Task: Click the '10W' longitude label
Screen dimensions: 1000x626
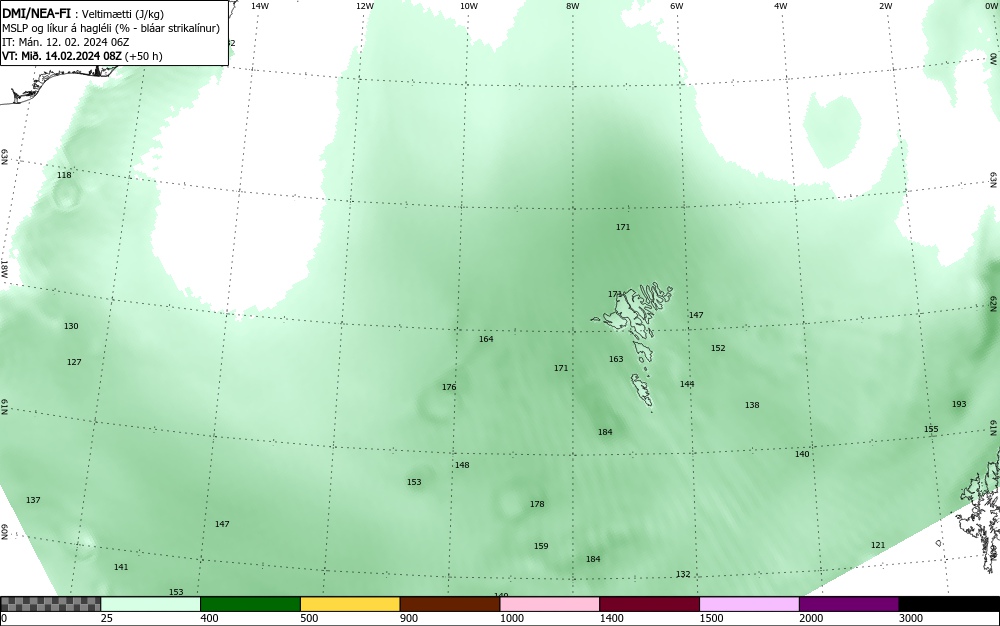Action: (x=469, y=6)
